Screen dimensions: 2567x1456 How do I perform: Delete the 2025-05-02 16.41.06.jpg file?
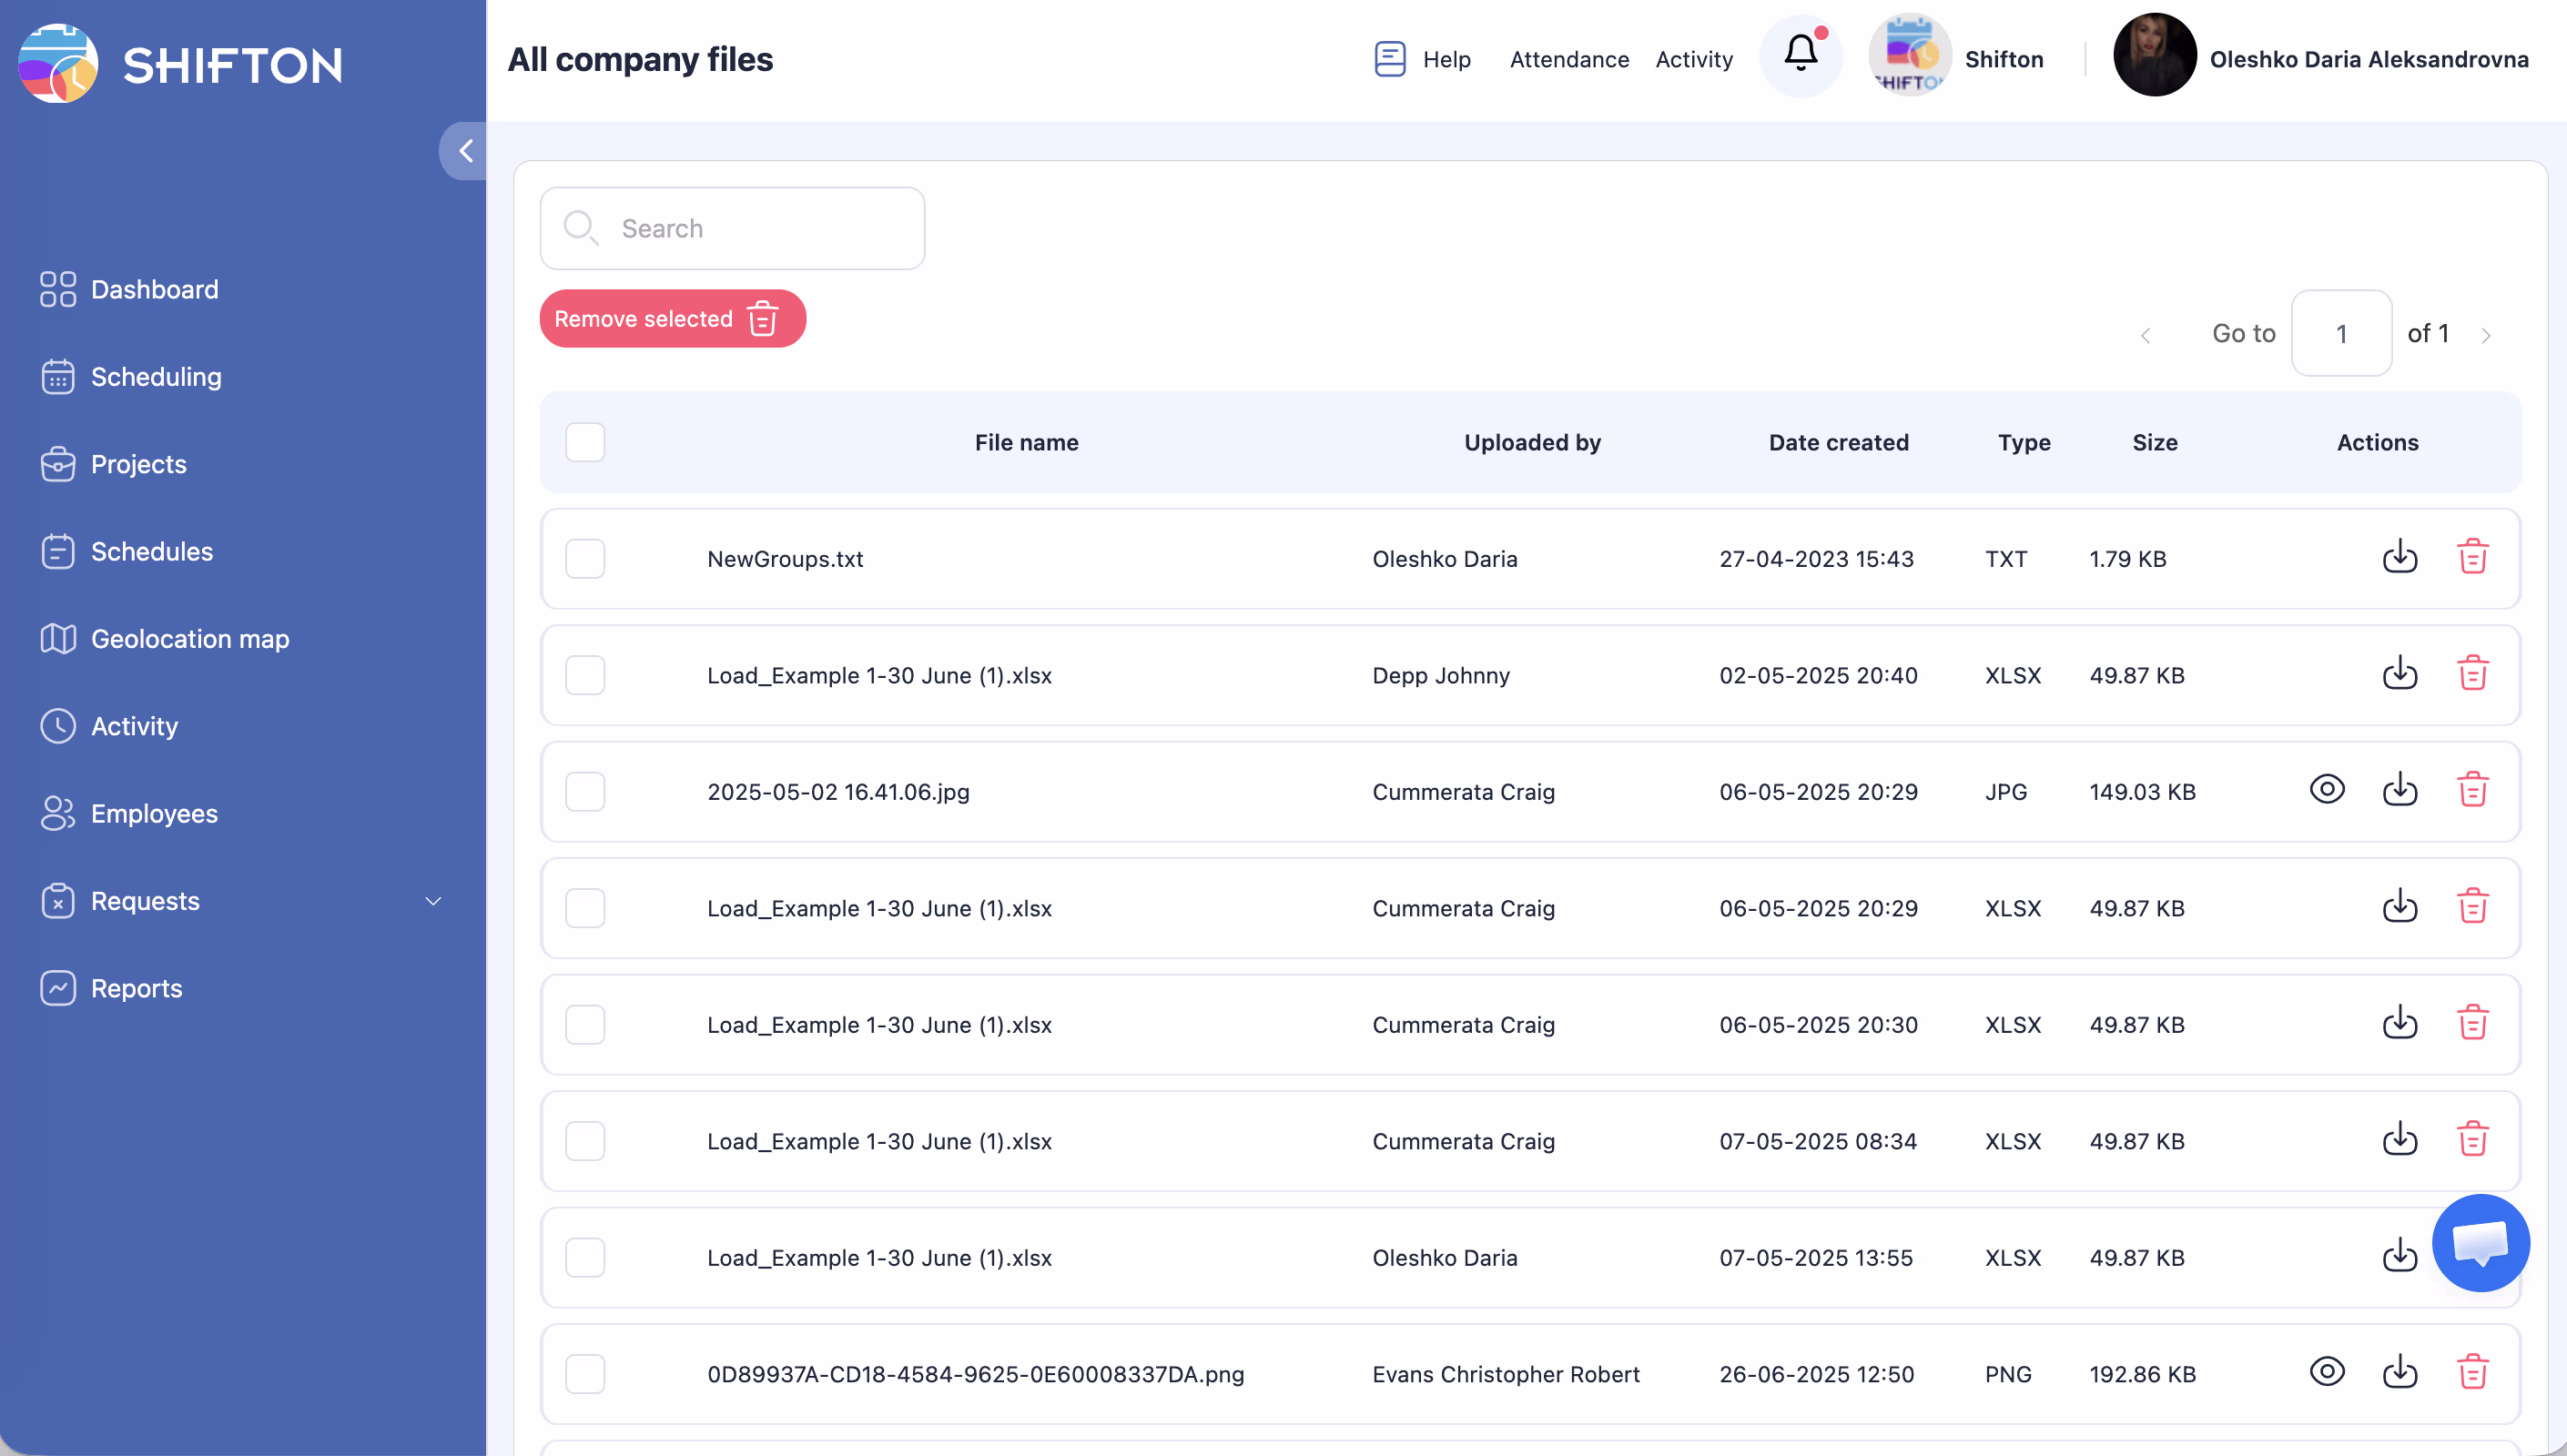coord(2472,790)
